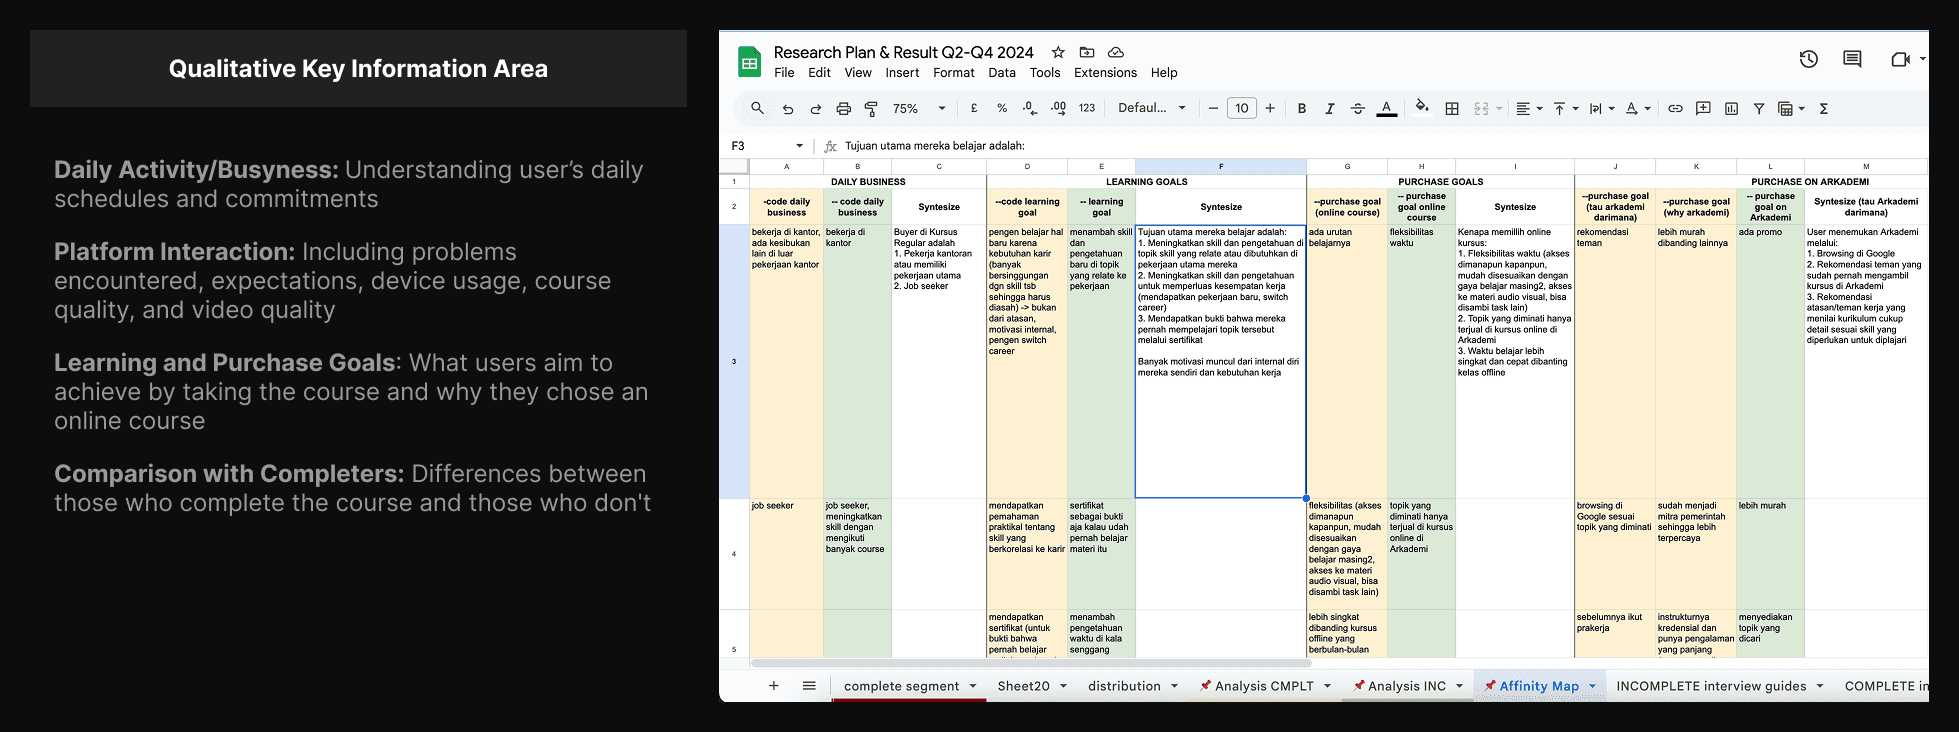Increase decimal places

tap(1058, 108)
